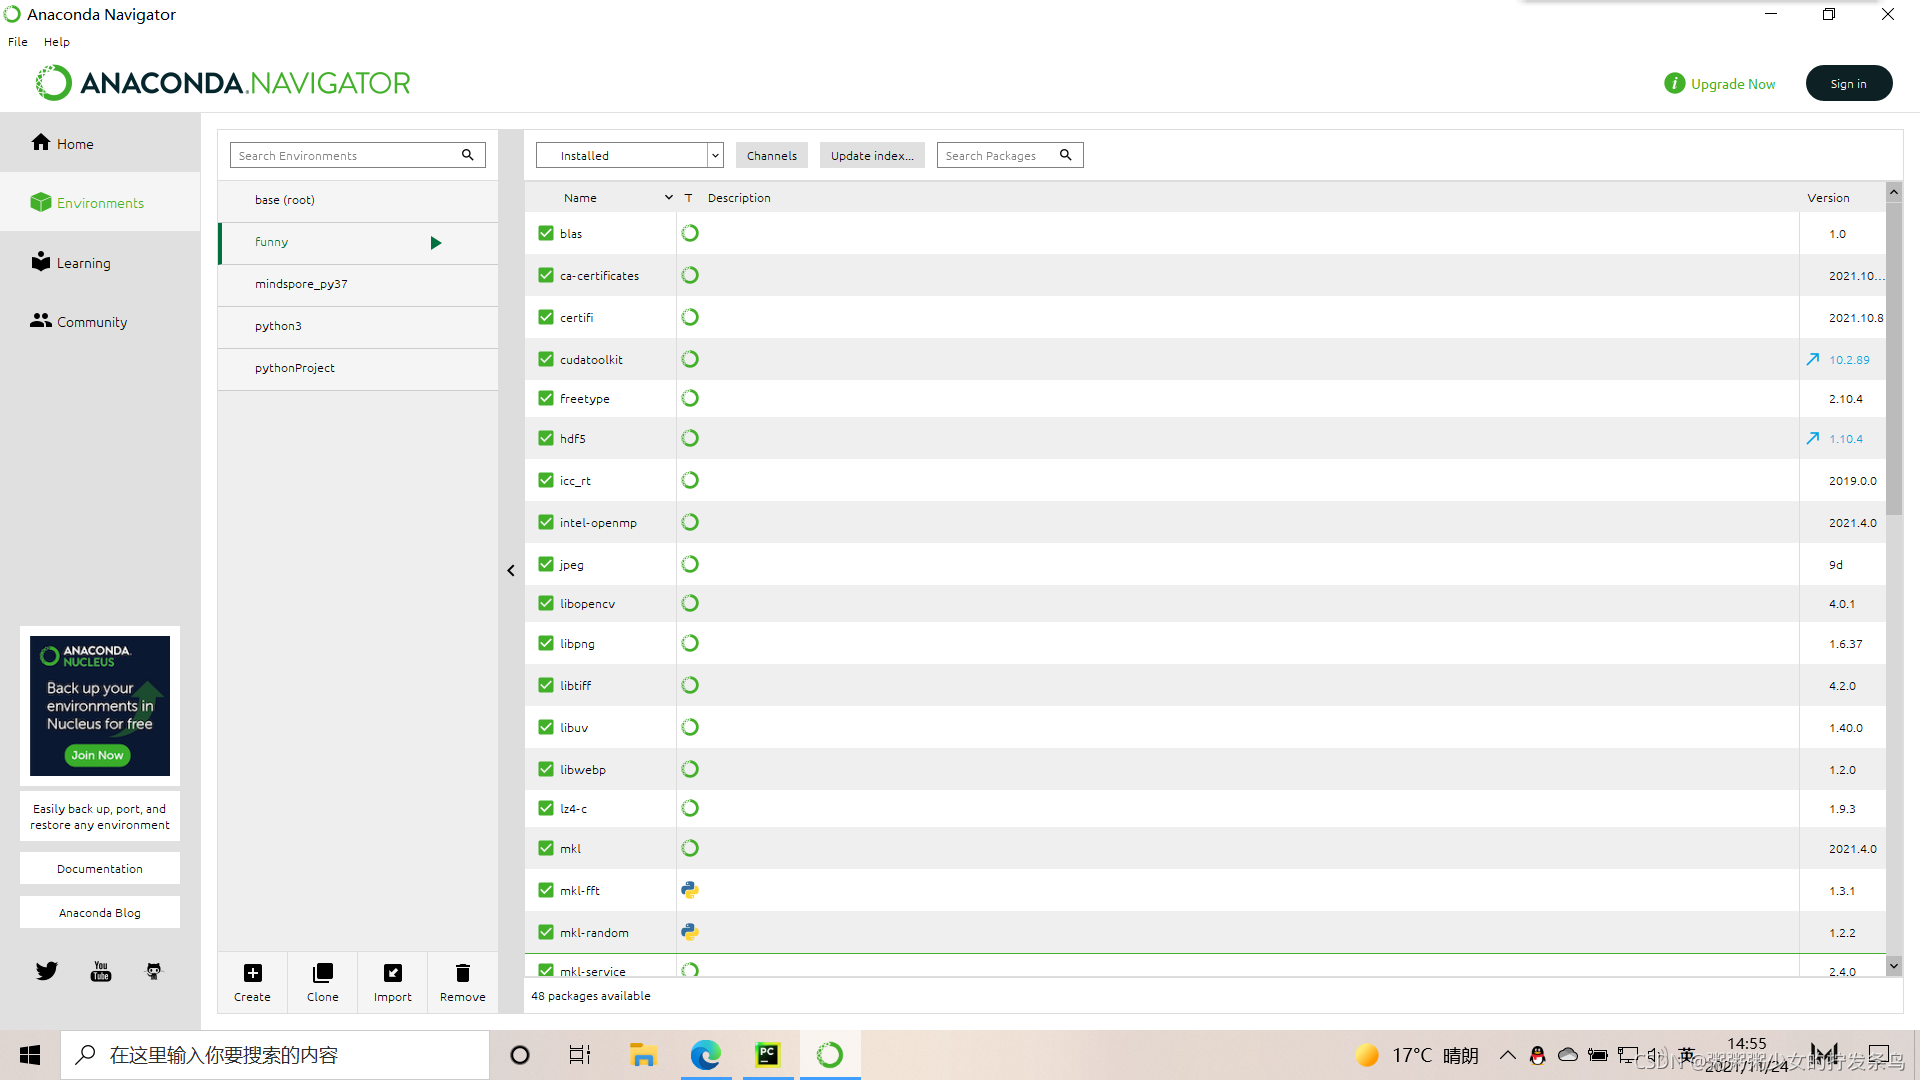Click the Environments section icon
The image size is (1920, 1080).
pos(40,202)
